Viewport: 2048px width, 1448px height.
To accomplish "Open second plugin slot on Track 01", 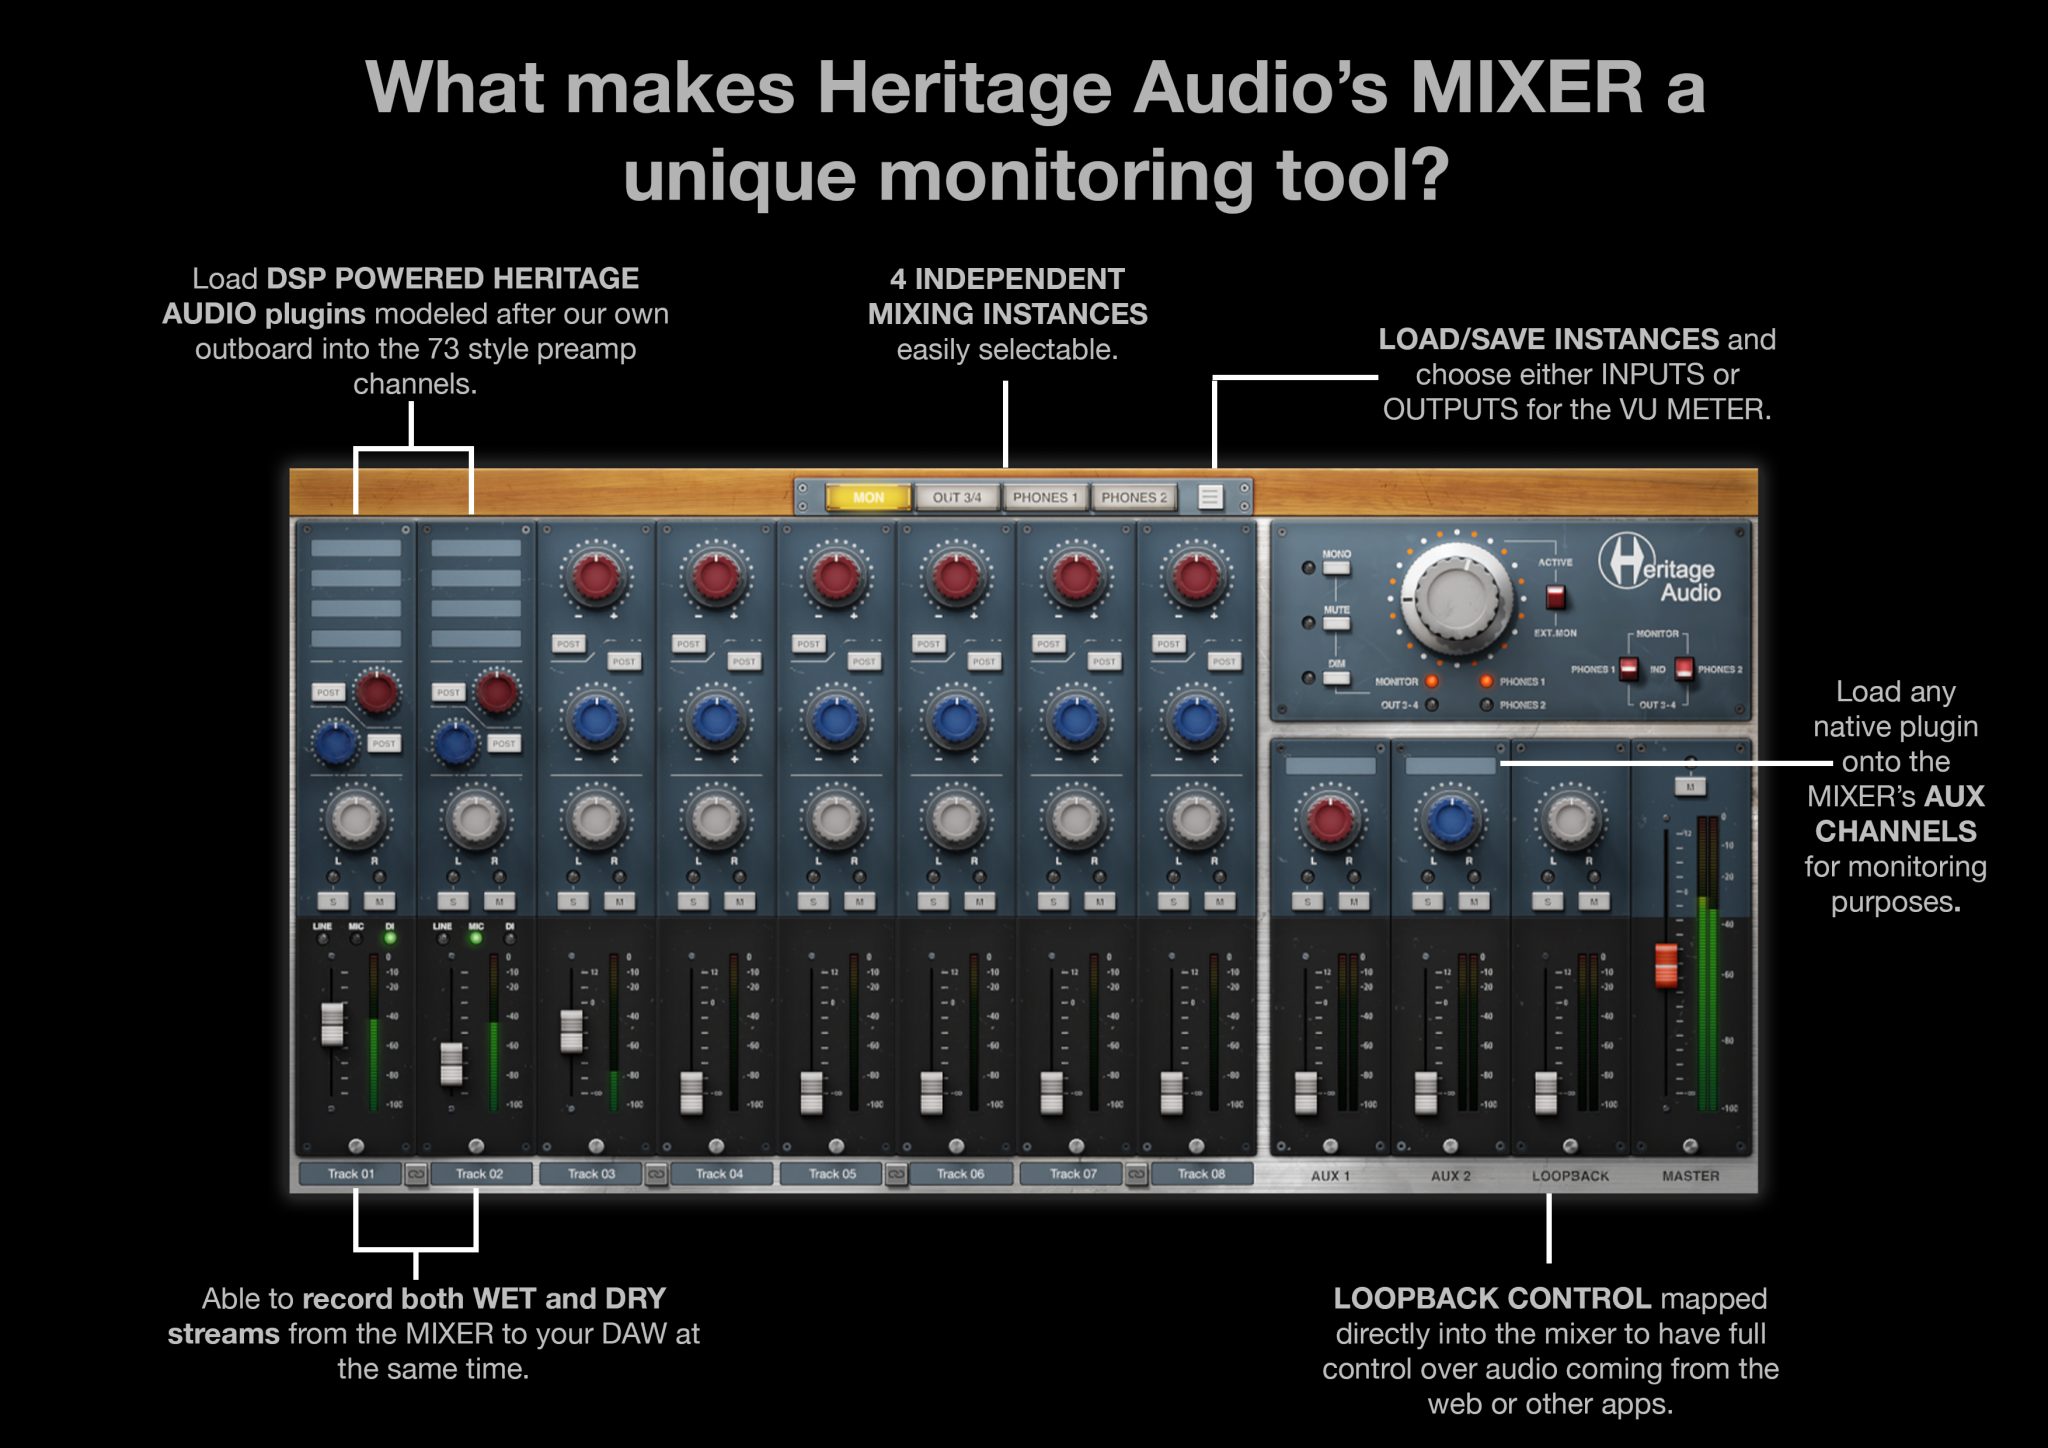I will pos(356,578).
